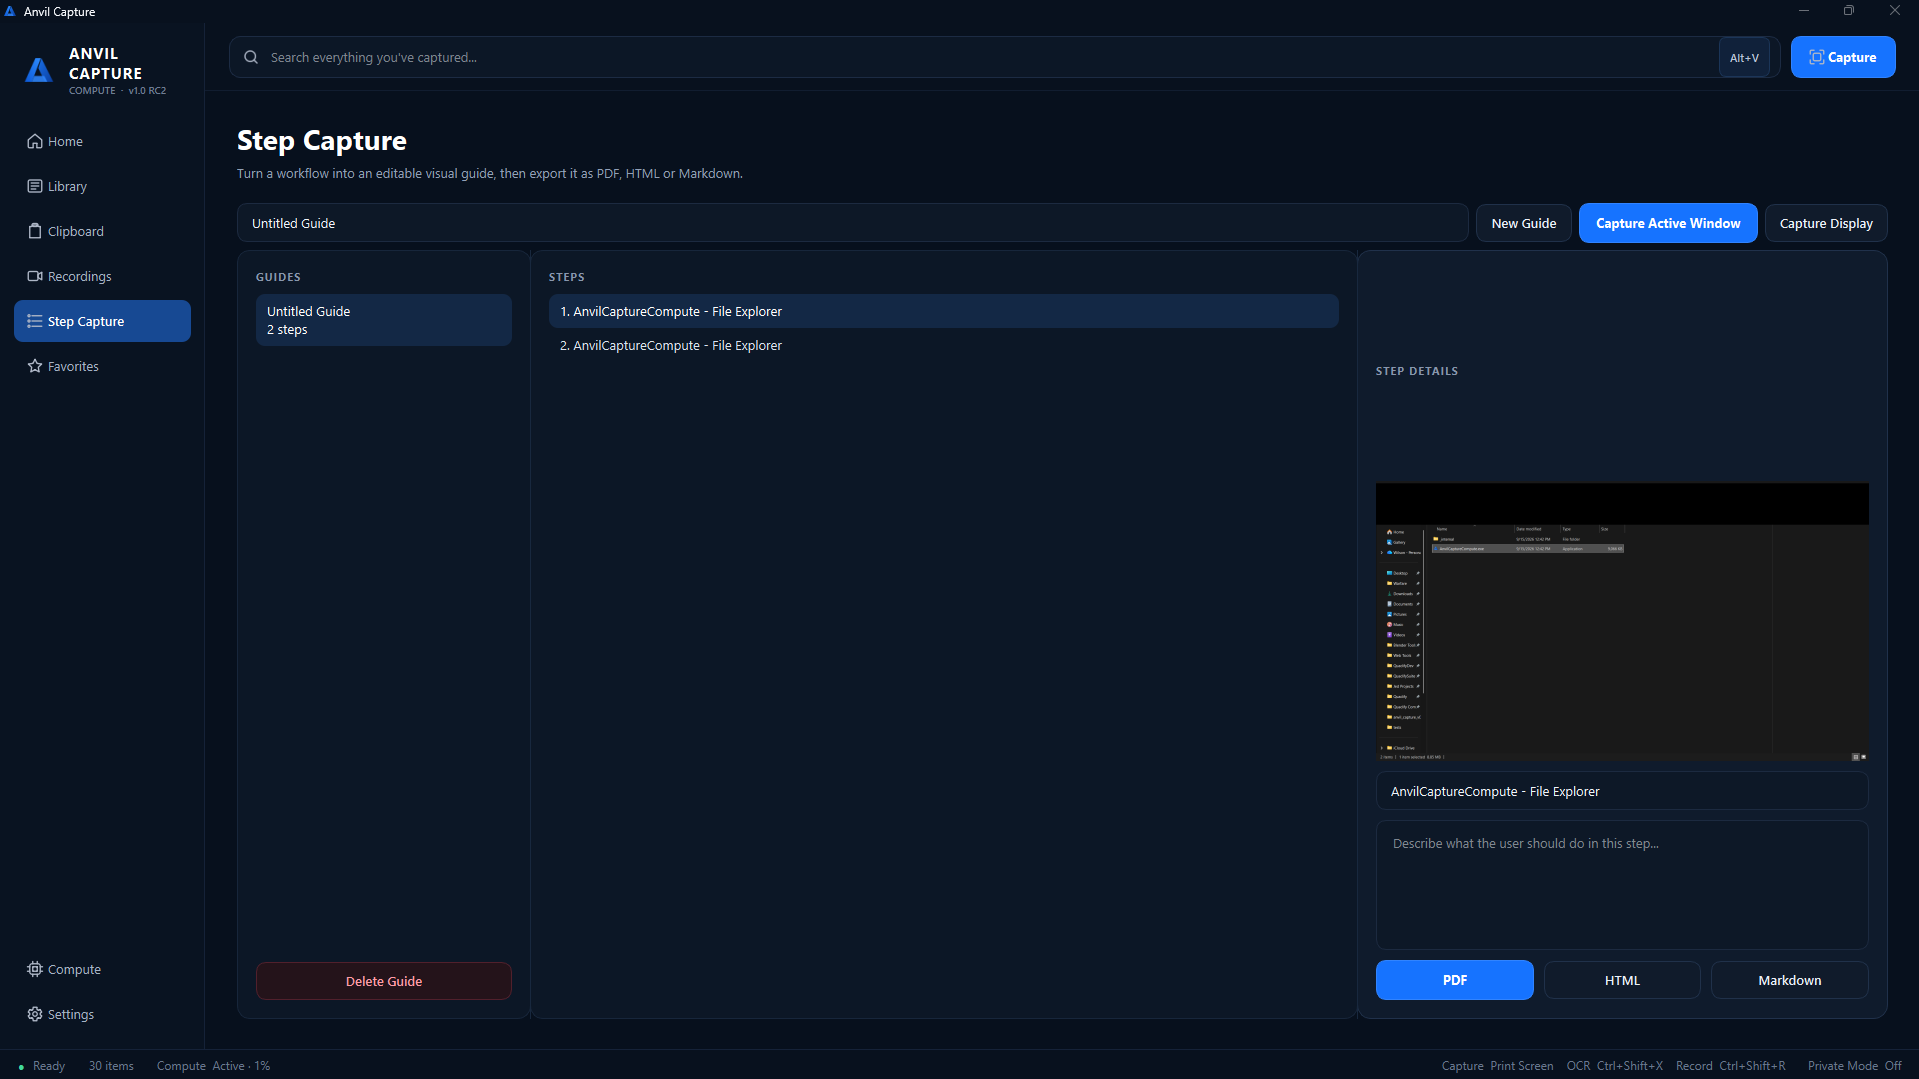
Task: Click the Untitled Guide name field
Action: (x=852, y=223)
